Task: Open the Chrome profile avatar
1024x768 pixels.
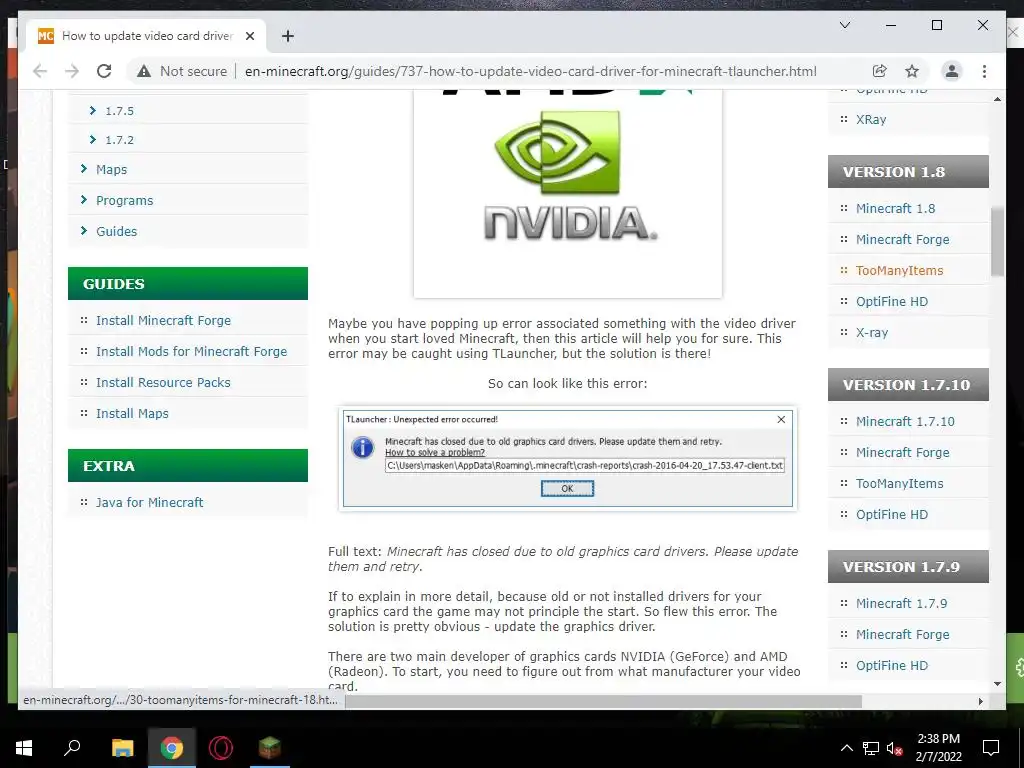Action: coord(952,71)
